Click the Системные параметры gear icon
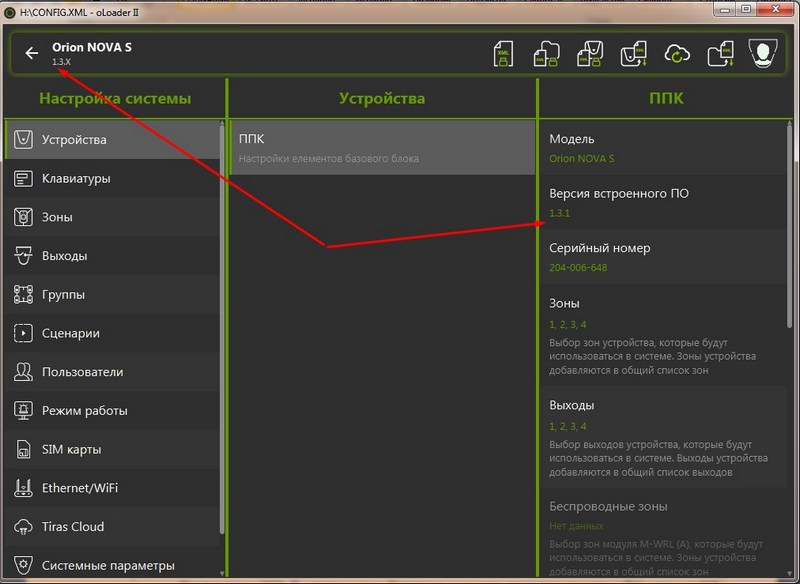 pos(23,565)
